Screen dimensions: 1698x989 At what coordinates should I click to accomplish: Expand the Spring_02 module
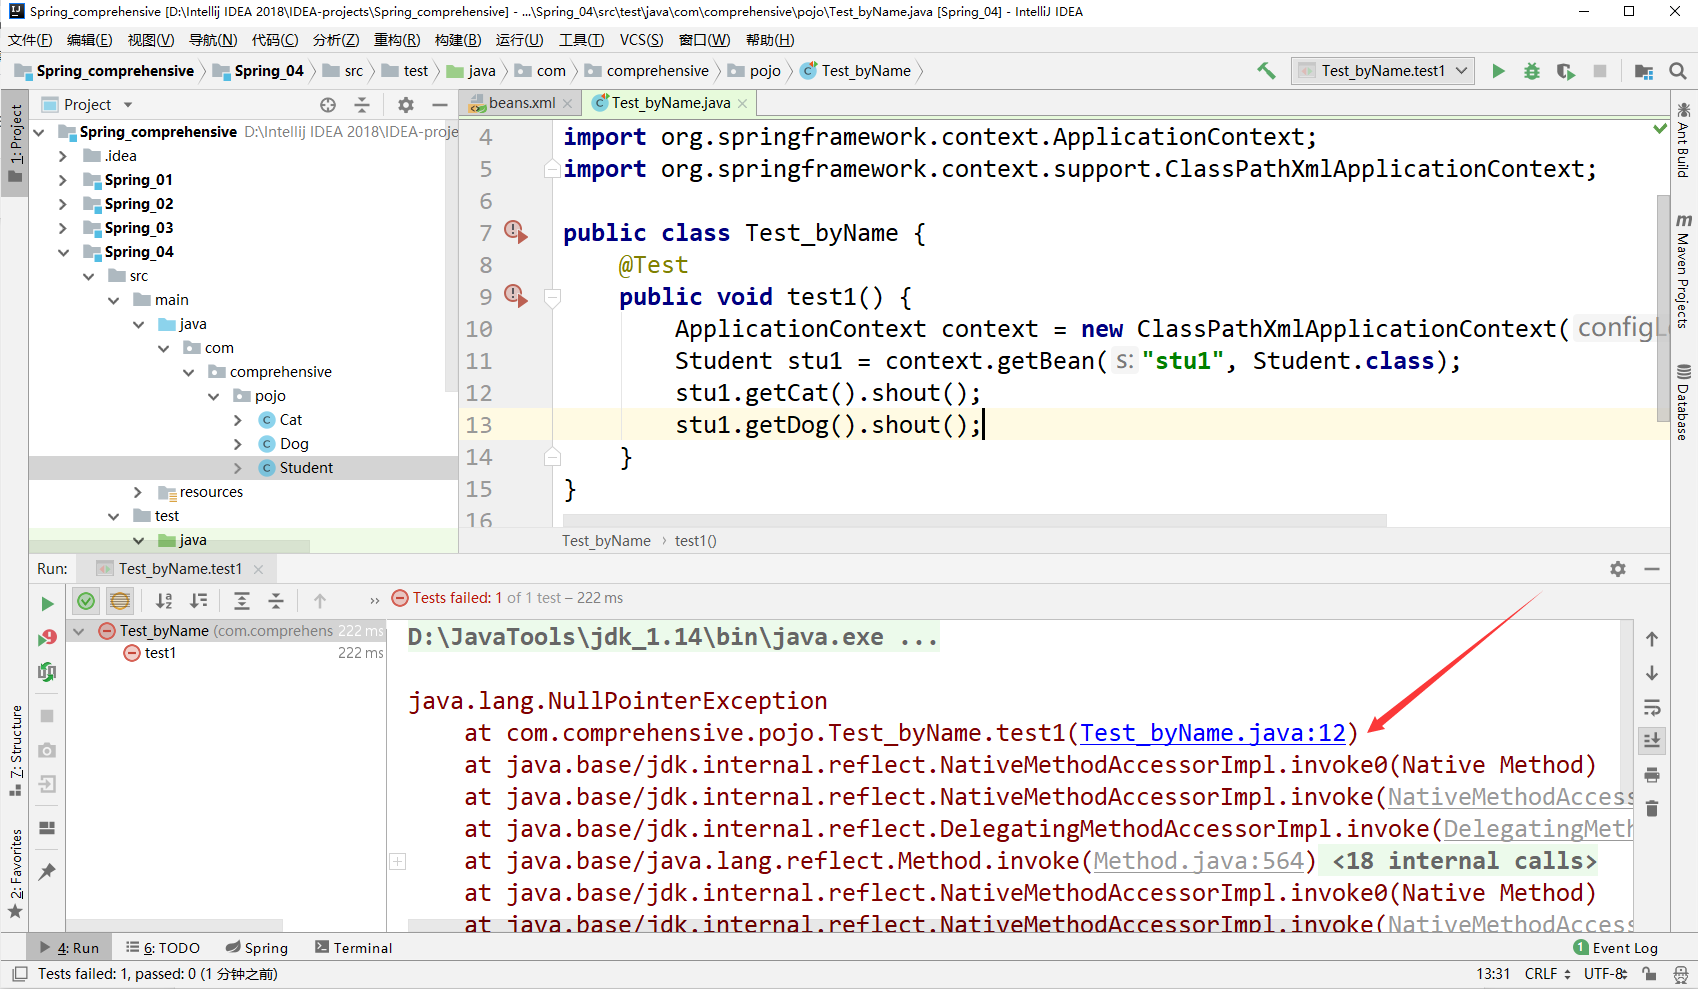tap(63, 204)
